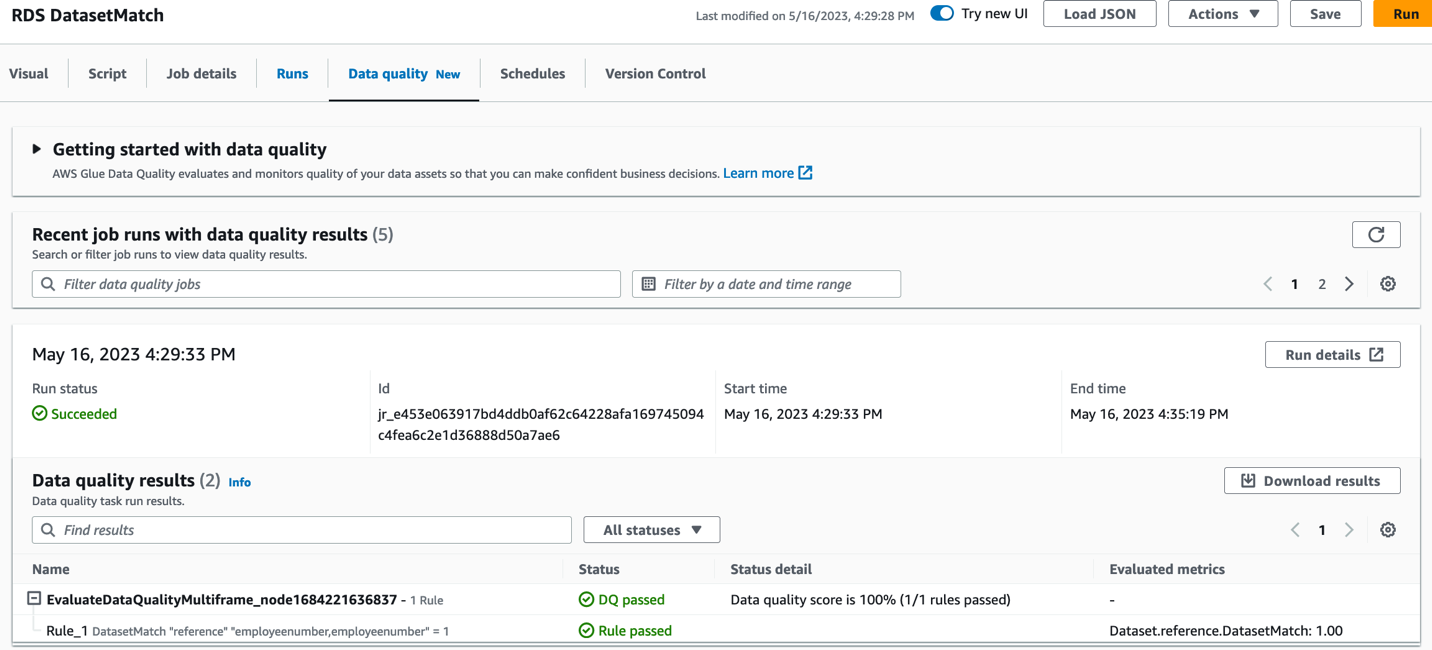This screenshot has height=650, width=1432.
Task: Click the Save button
Action: [x=1325, y=14]
